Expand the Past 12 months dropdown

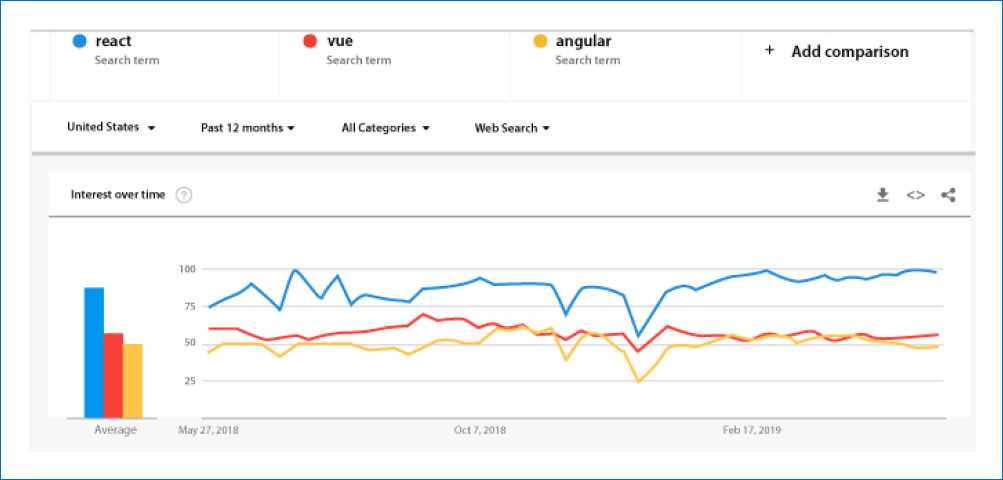[x=247, y=128]
